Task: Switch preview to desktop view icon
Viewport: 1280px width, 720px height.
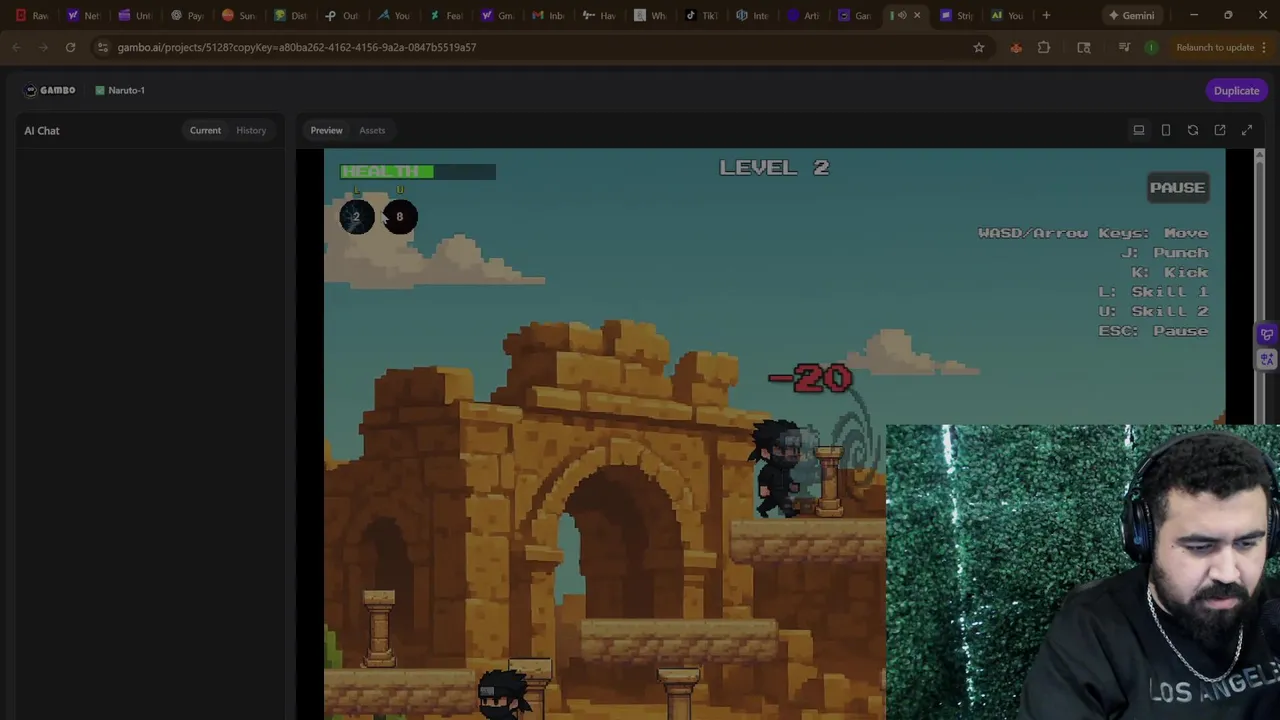Action: point(1138,130)
